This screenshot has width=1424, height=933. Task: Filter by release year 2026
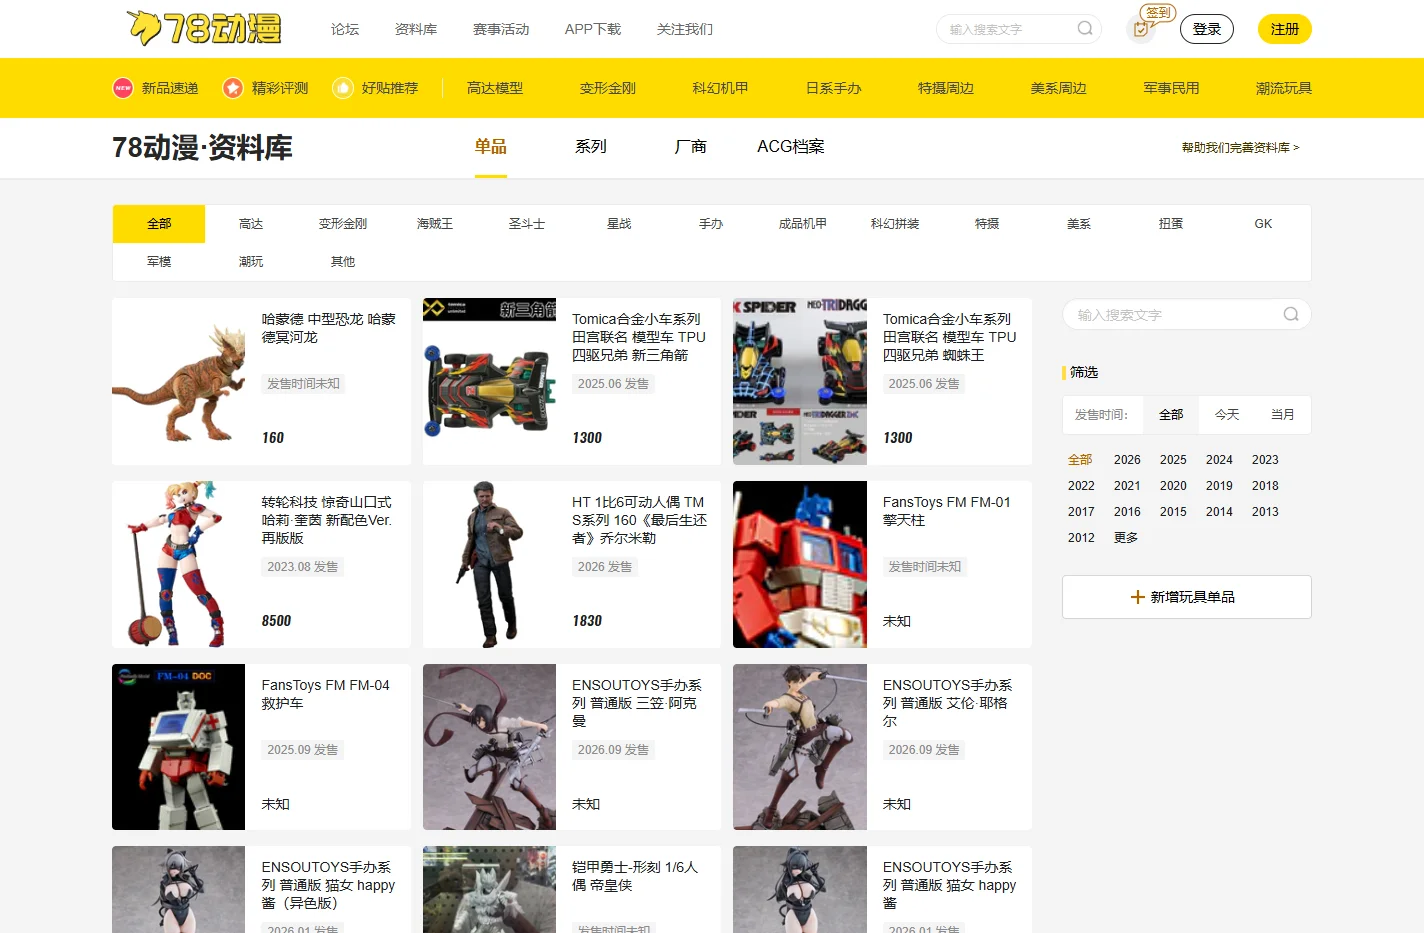point(1127,460)
